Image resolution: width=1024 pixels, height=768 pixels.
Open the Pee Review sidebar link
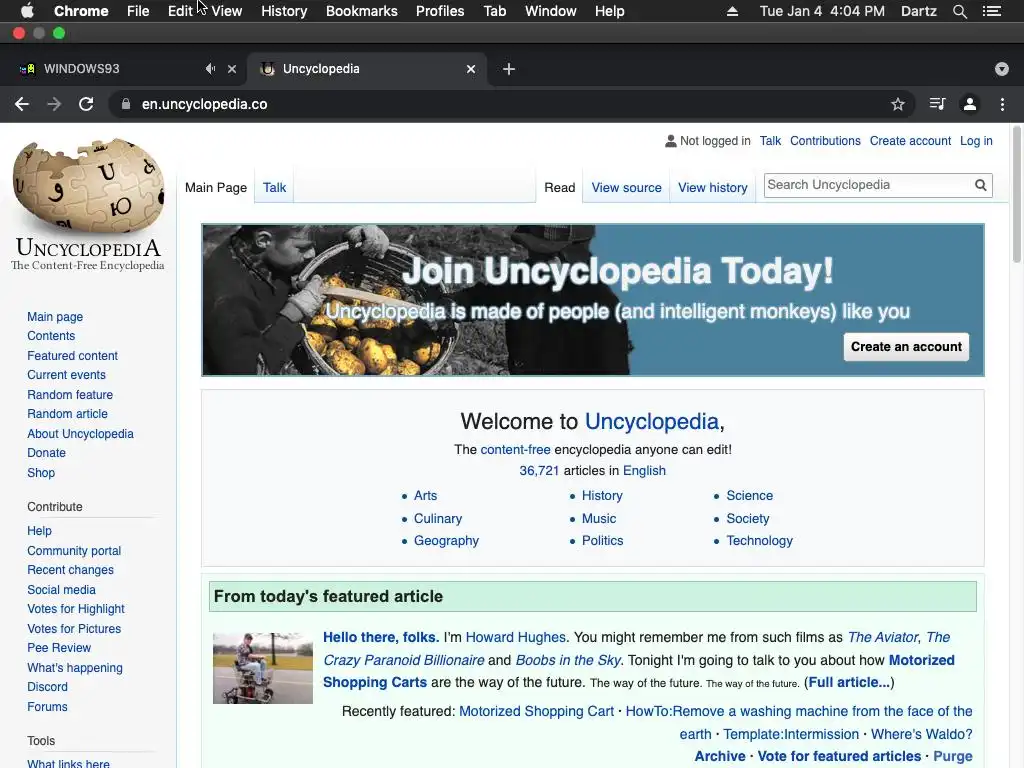[x=59, y=648]
